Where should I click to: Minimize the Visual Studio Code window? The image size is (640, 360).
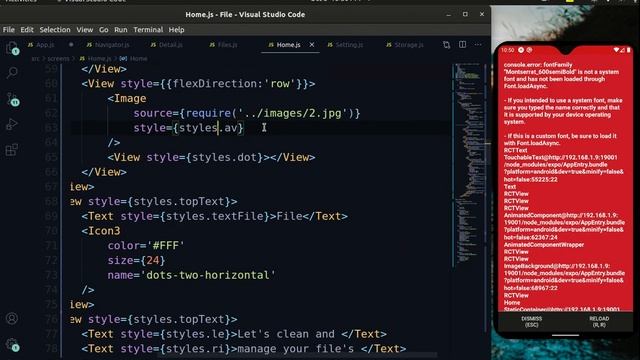449,14
